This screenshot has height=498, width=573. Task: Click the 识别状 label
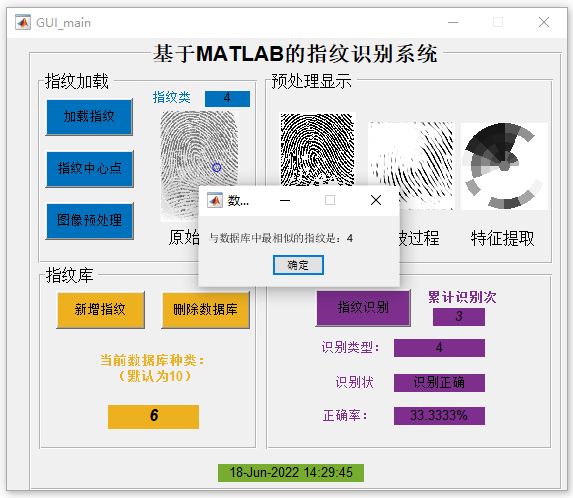(354, 382)
